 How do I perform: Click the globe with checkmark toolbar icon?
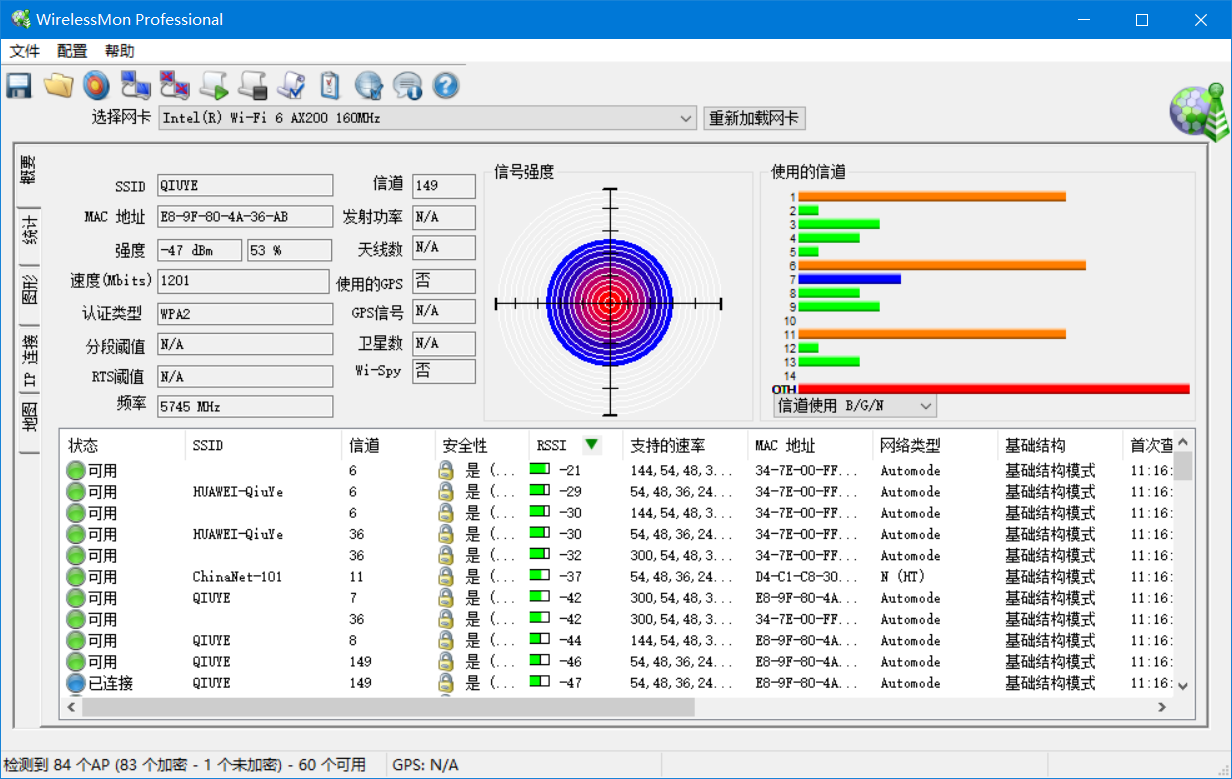point(368,86)
